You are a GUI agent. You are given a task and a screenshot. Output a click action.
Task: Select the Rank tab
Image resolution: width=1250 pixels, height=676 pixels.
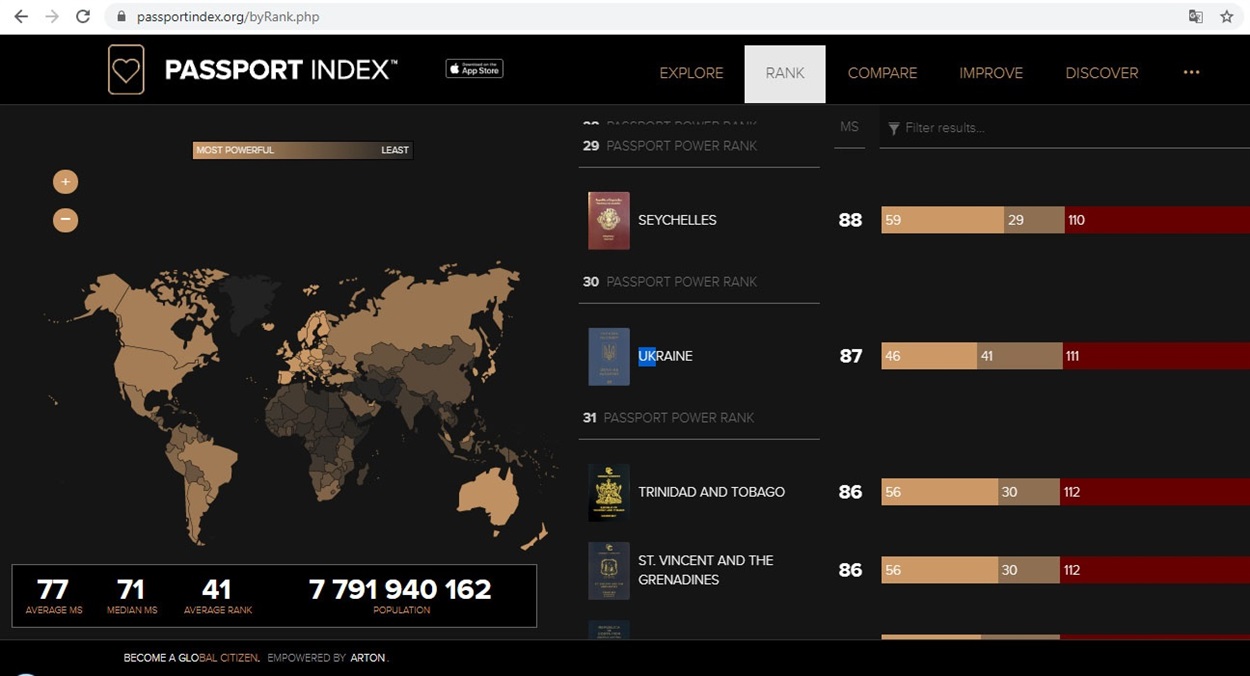coord(785,73)
